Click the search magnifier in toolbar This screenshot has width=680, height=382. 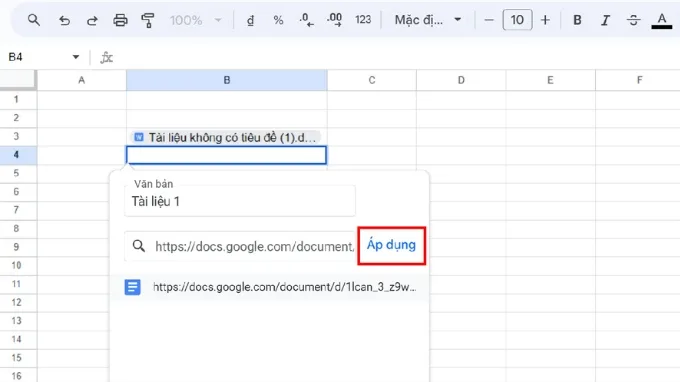pyautogui.click(x=34, y=20)
